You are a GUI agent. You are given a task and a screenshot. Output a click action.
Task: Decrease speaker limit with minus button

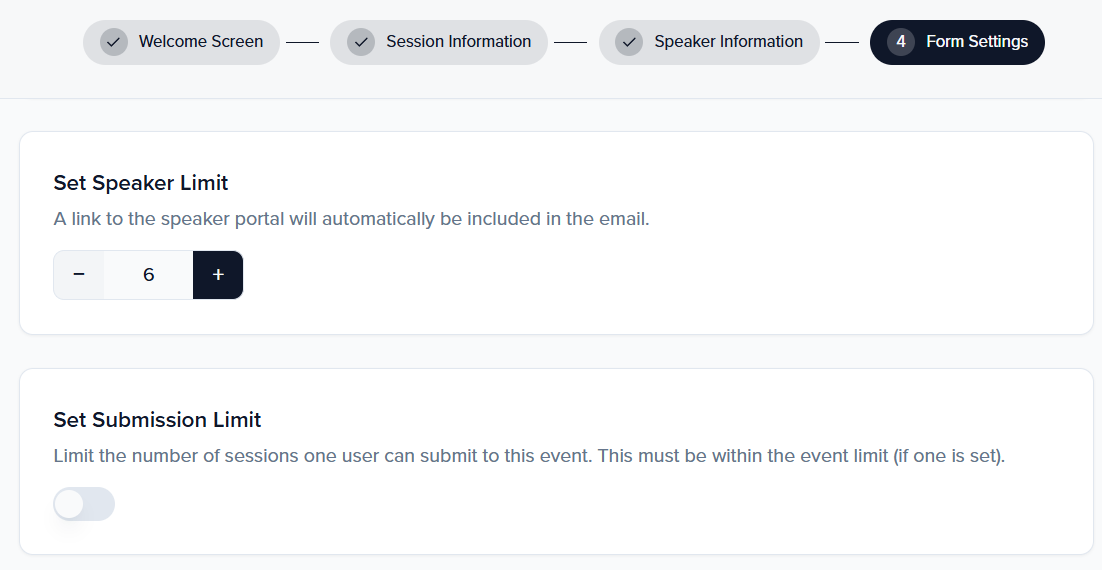point(79,275)
